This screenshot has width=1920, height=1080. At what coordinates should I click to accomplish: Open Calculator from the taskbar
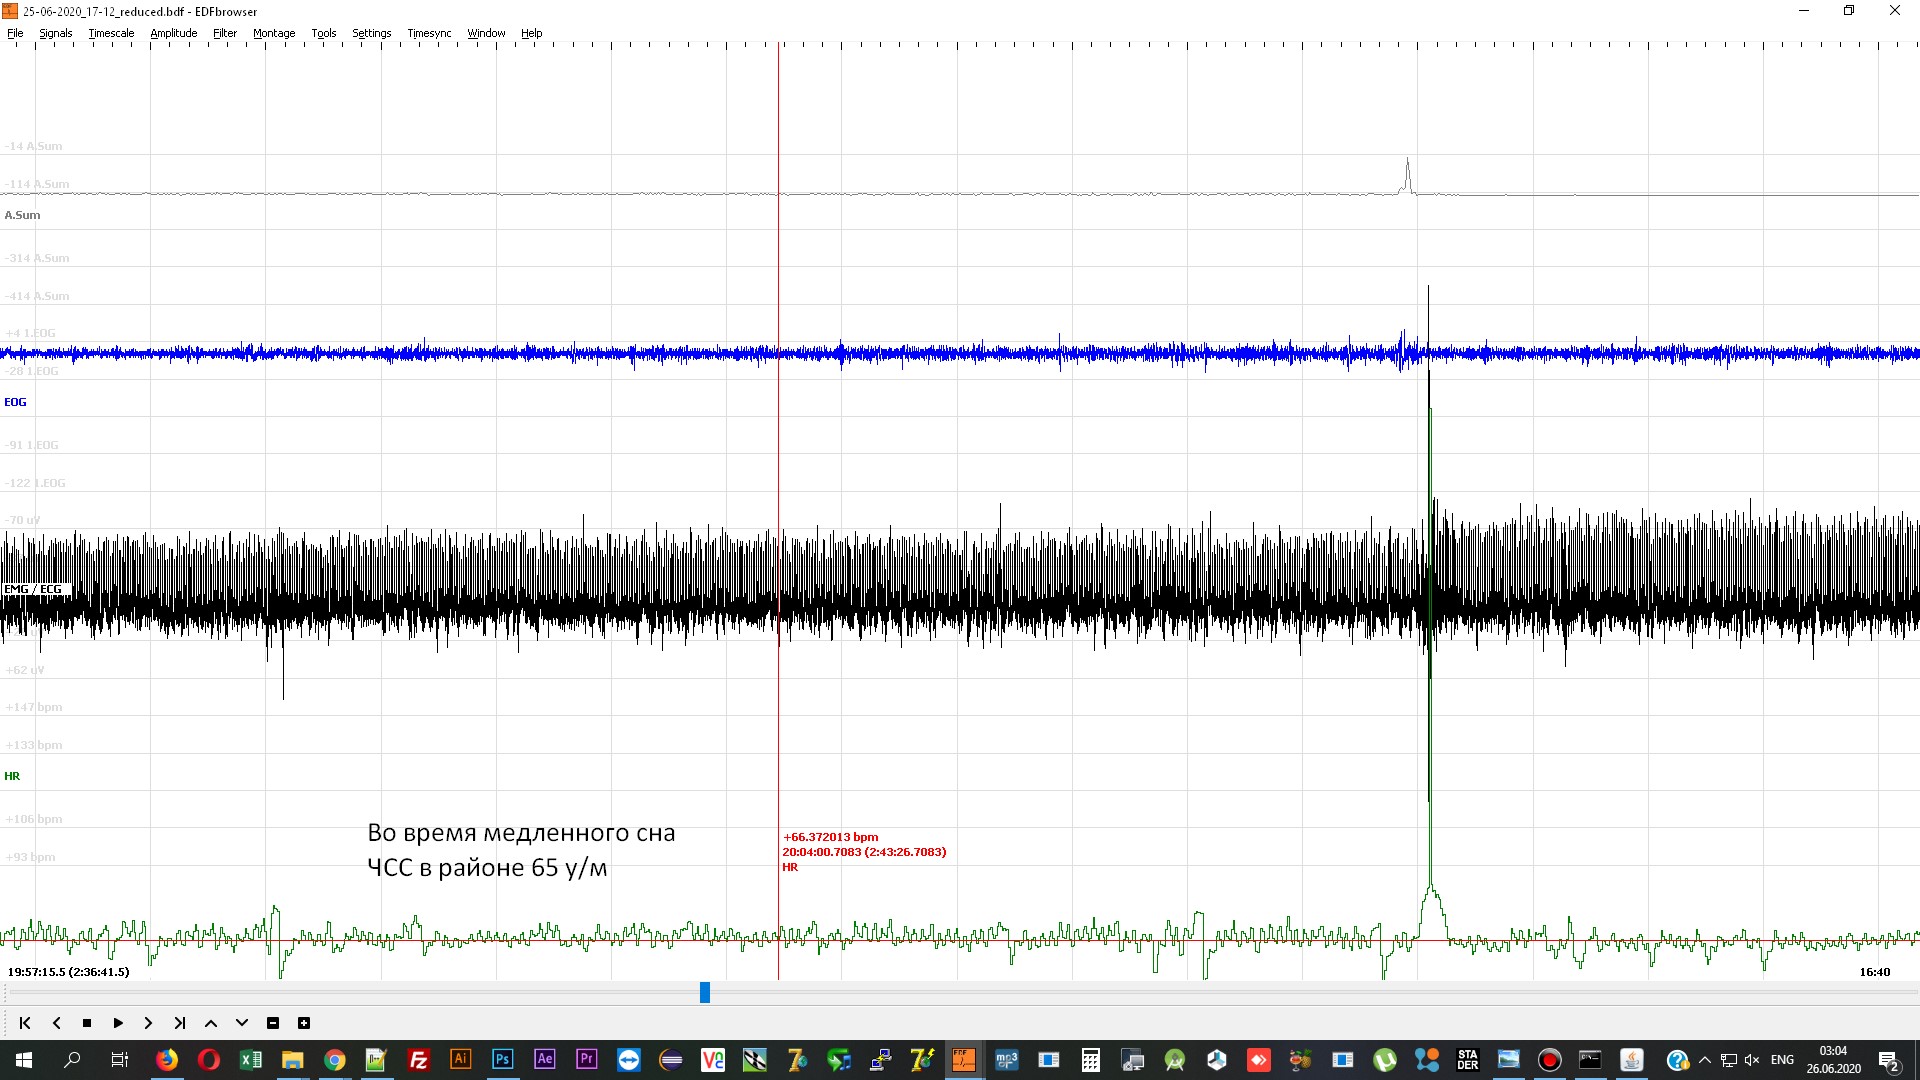pos(1091,1060)
